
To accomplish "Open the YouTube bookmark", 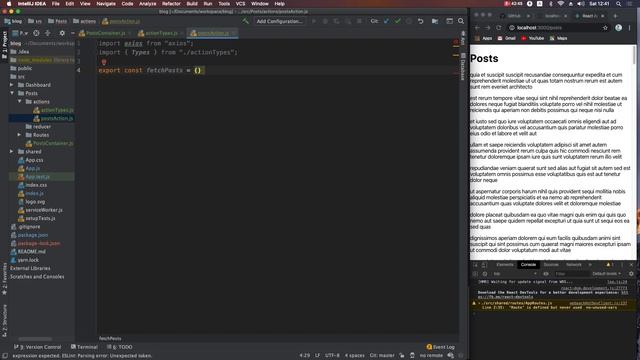I will (x=532, y=38).
